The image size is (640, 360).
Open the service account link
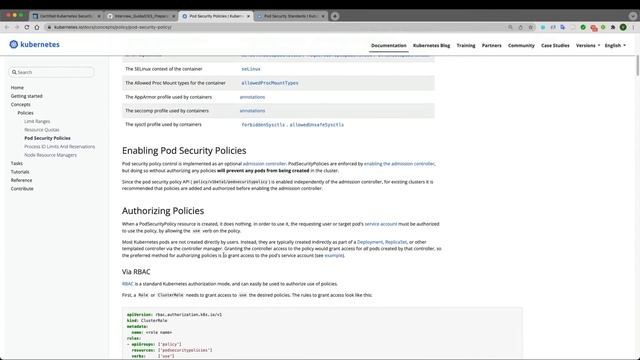point(381,224)
